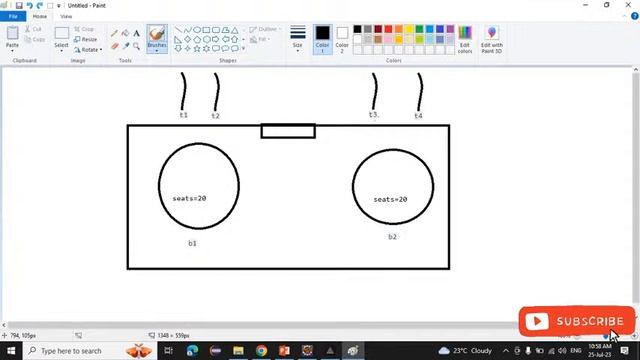Pick the right arrow shape
This screenshot has height=360, width=640.
[216, 39]
